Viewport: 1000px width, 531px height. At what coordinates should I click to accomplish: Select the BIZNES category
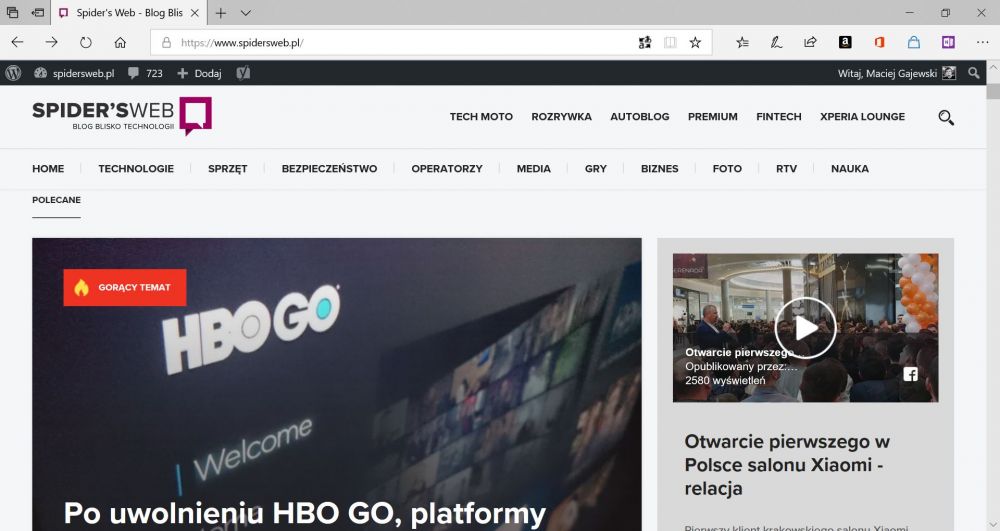pos(659,168)
